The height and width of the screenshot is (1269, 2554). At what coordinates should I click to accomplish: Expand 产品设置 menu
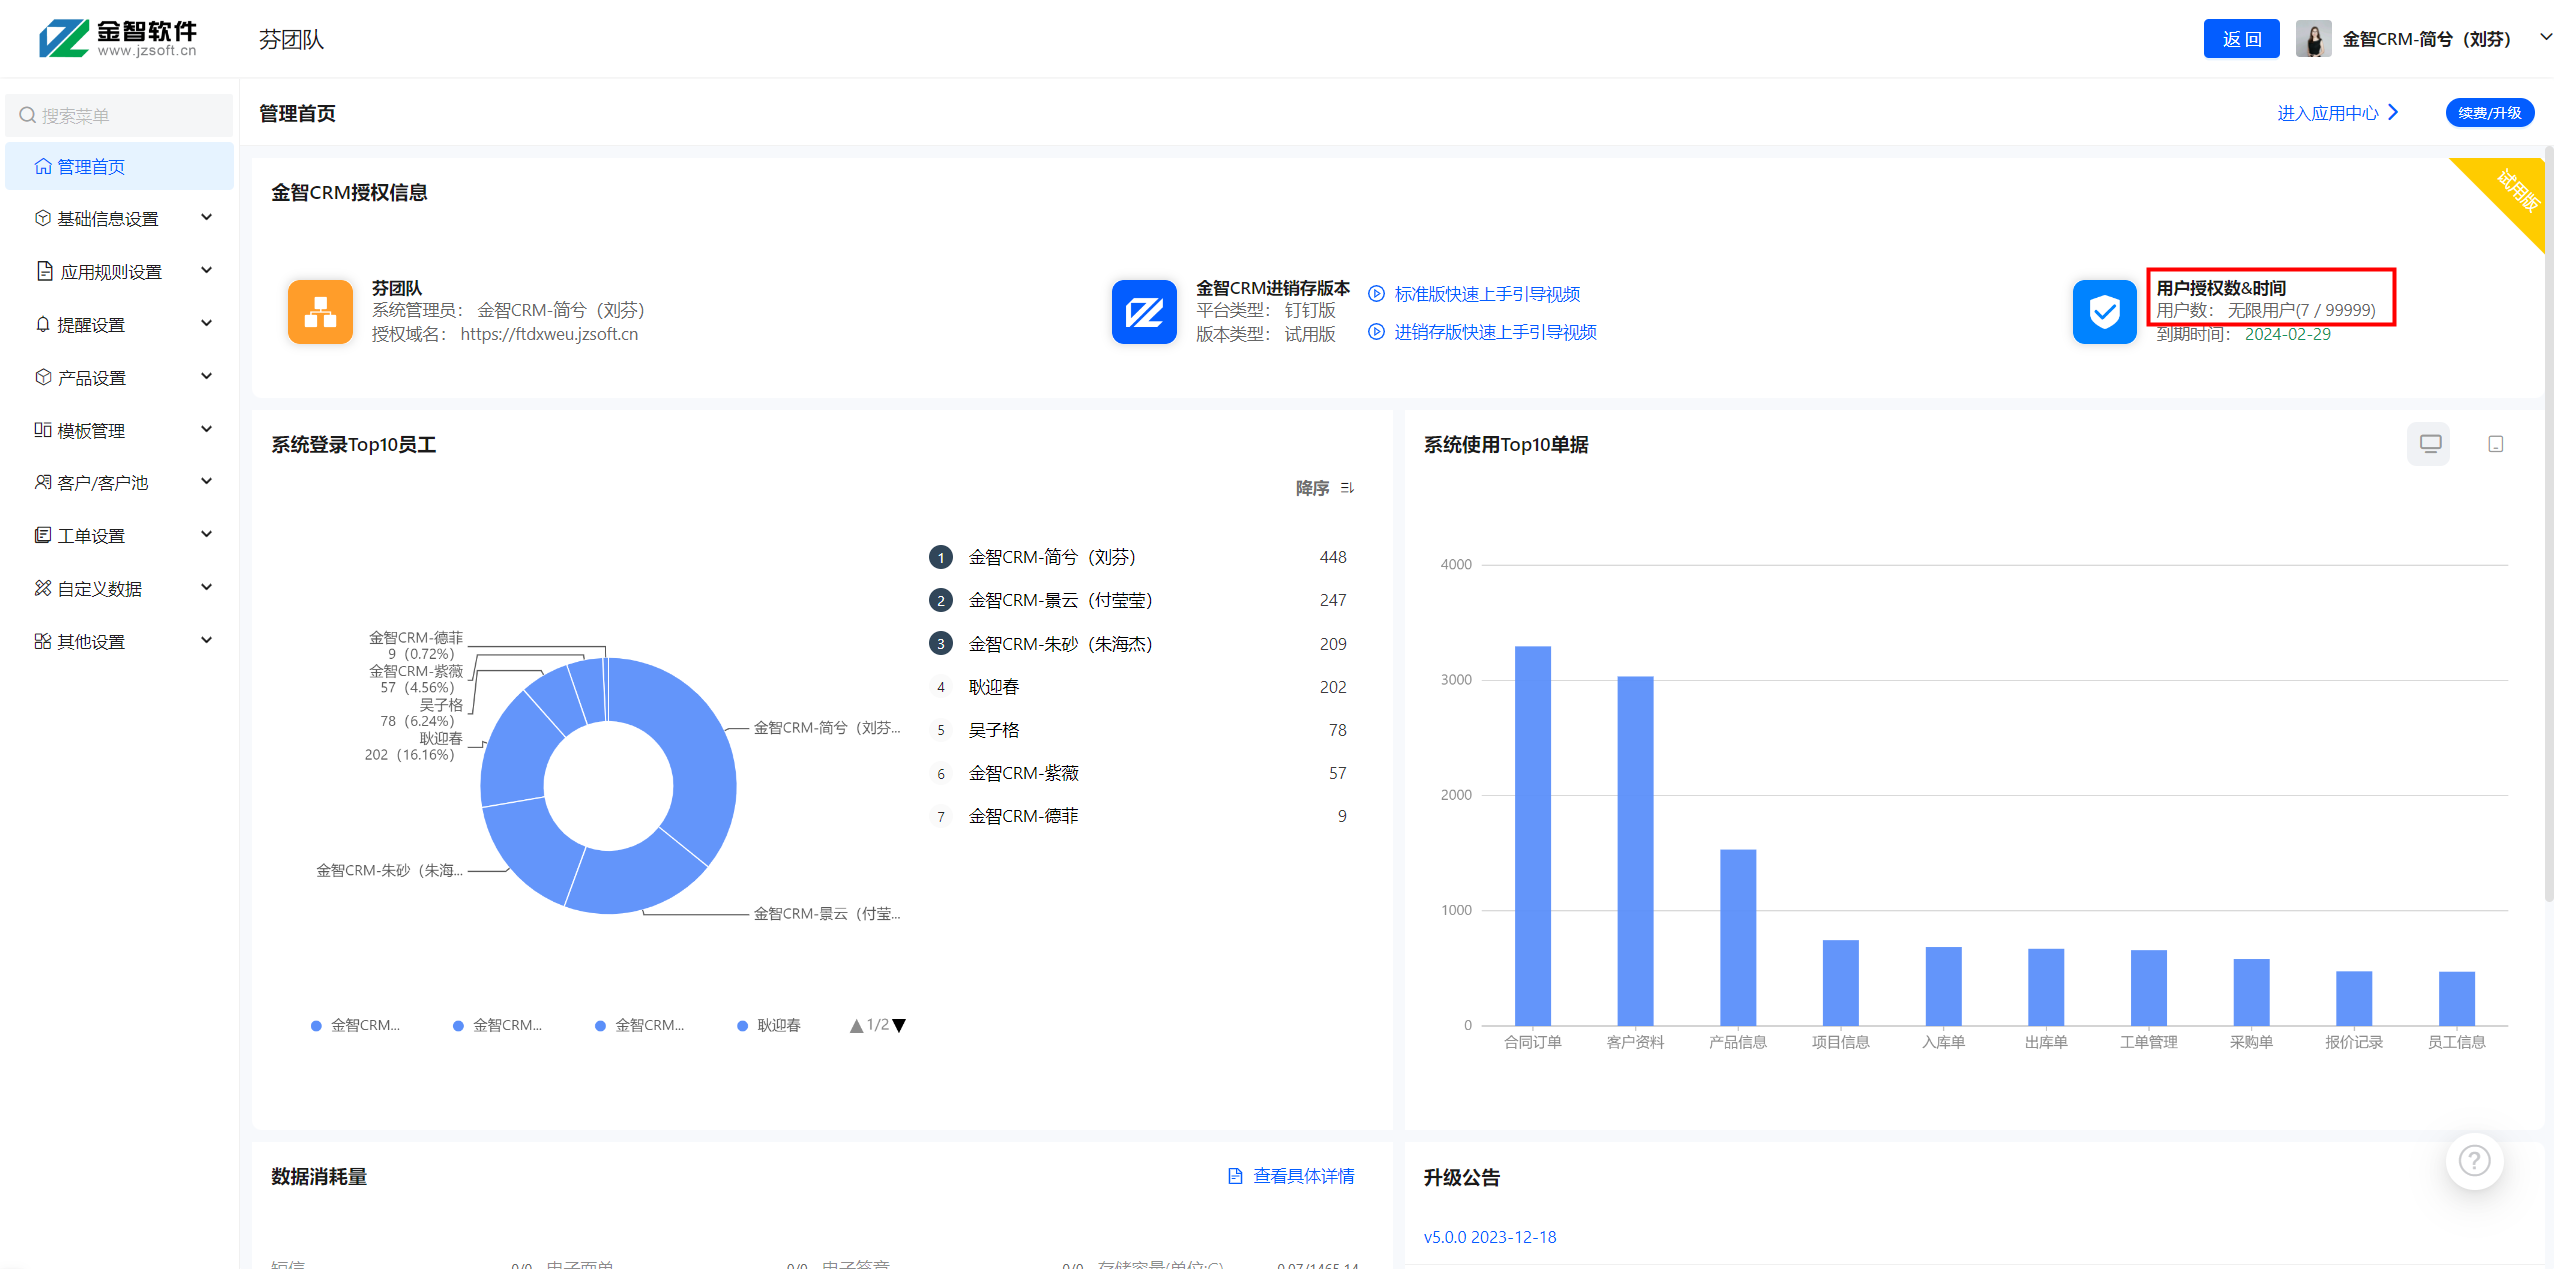click(x=121, y=377)
